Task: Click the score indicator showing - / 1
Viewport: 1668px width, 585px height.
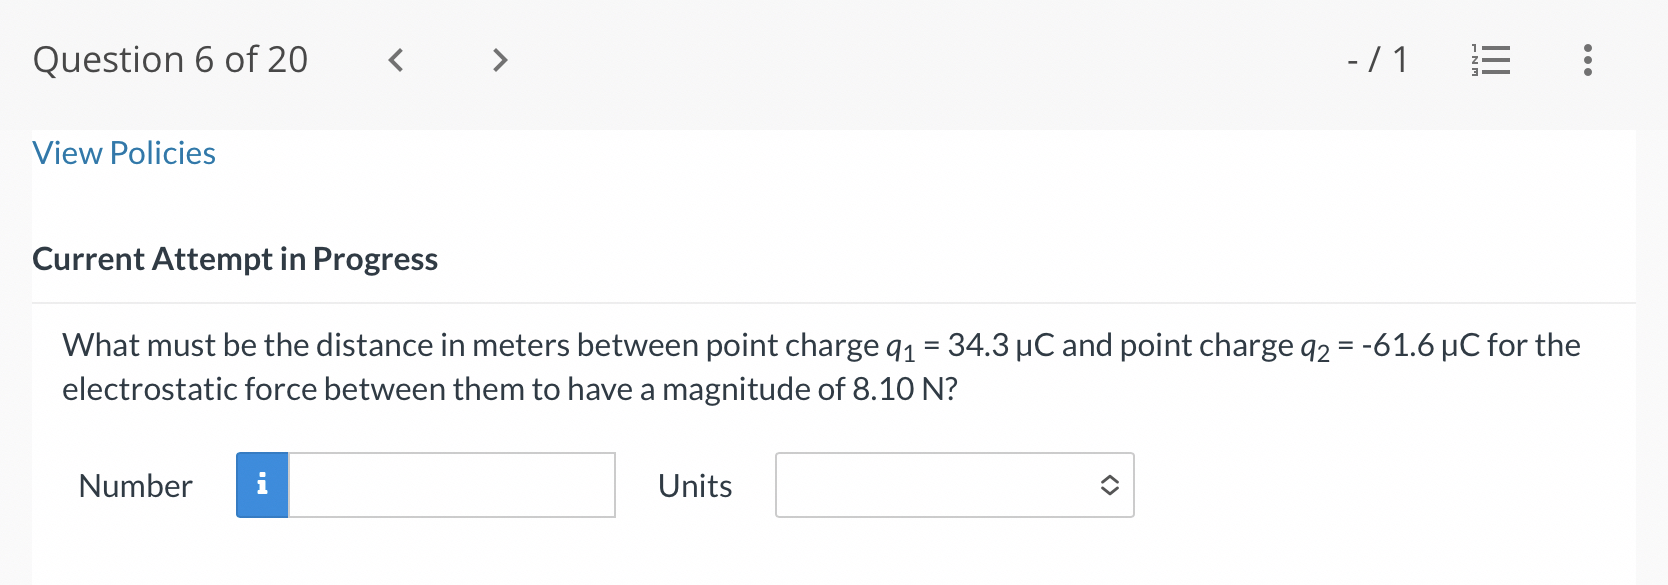Action: (1377, 60)
